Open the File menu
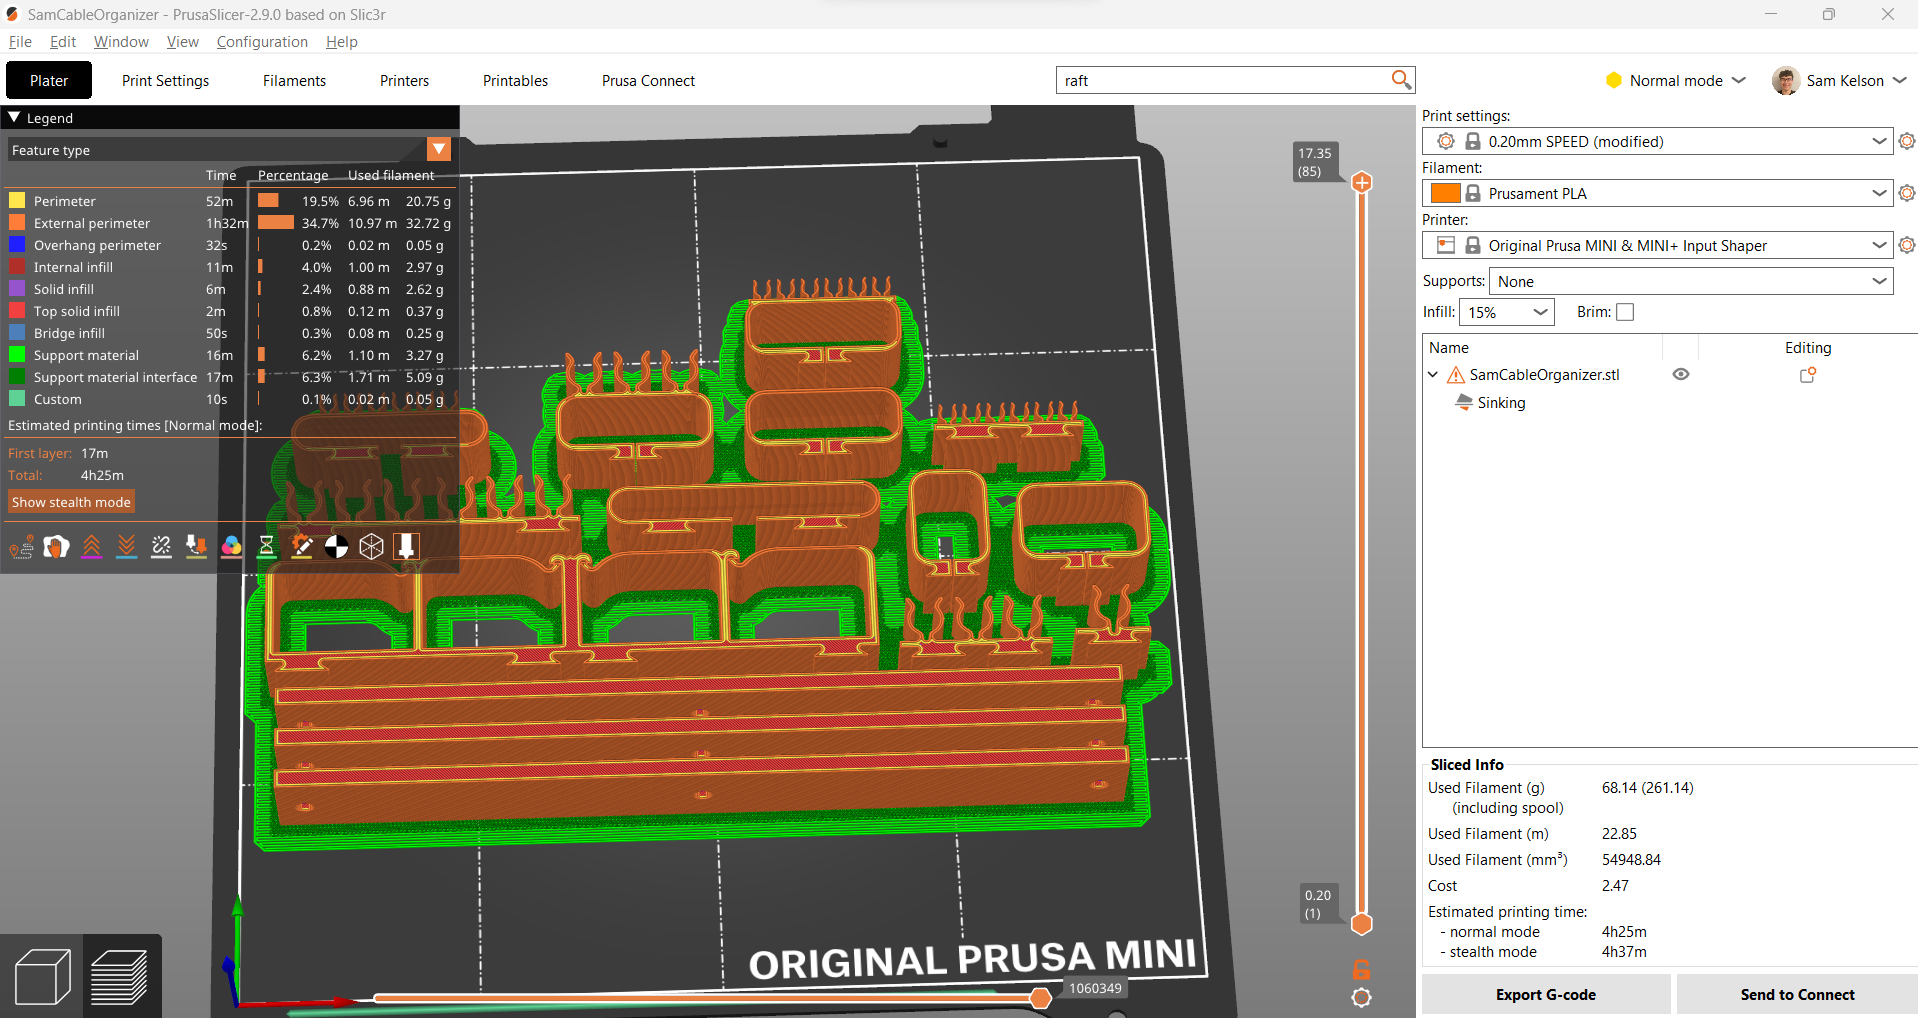Viewport: 1918px width, 1018px height. pos(20,41)
